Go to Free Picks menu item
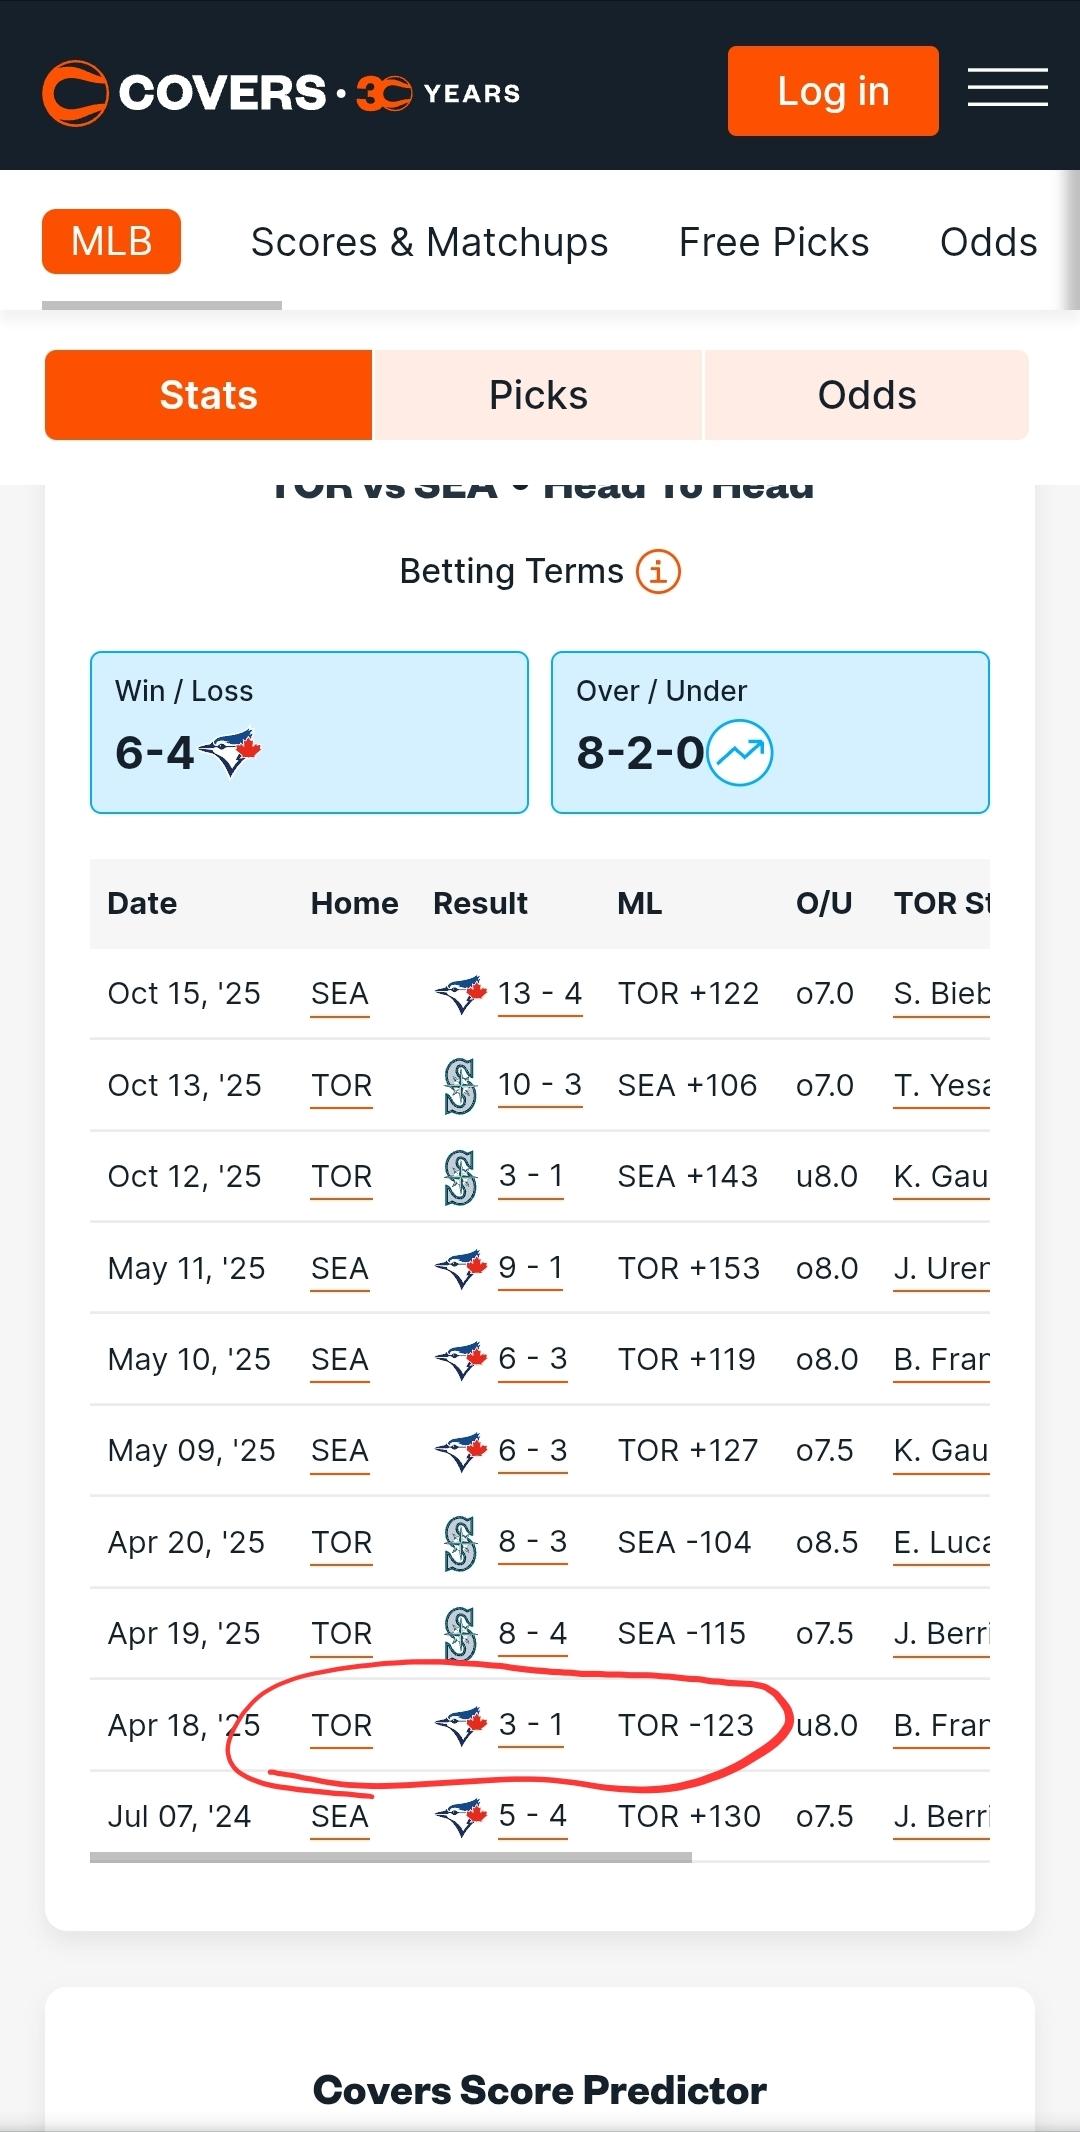Viewport: 1080px width, 2132px height. click(773, 242)
